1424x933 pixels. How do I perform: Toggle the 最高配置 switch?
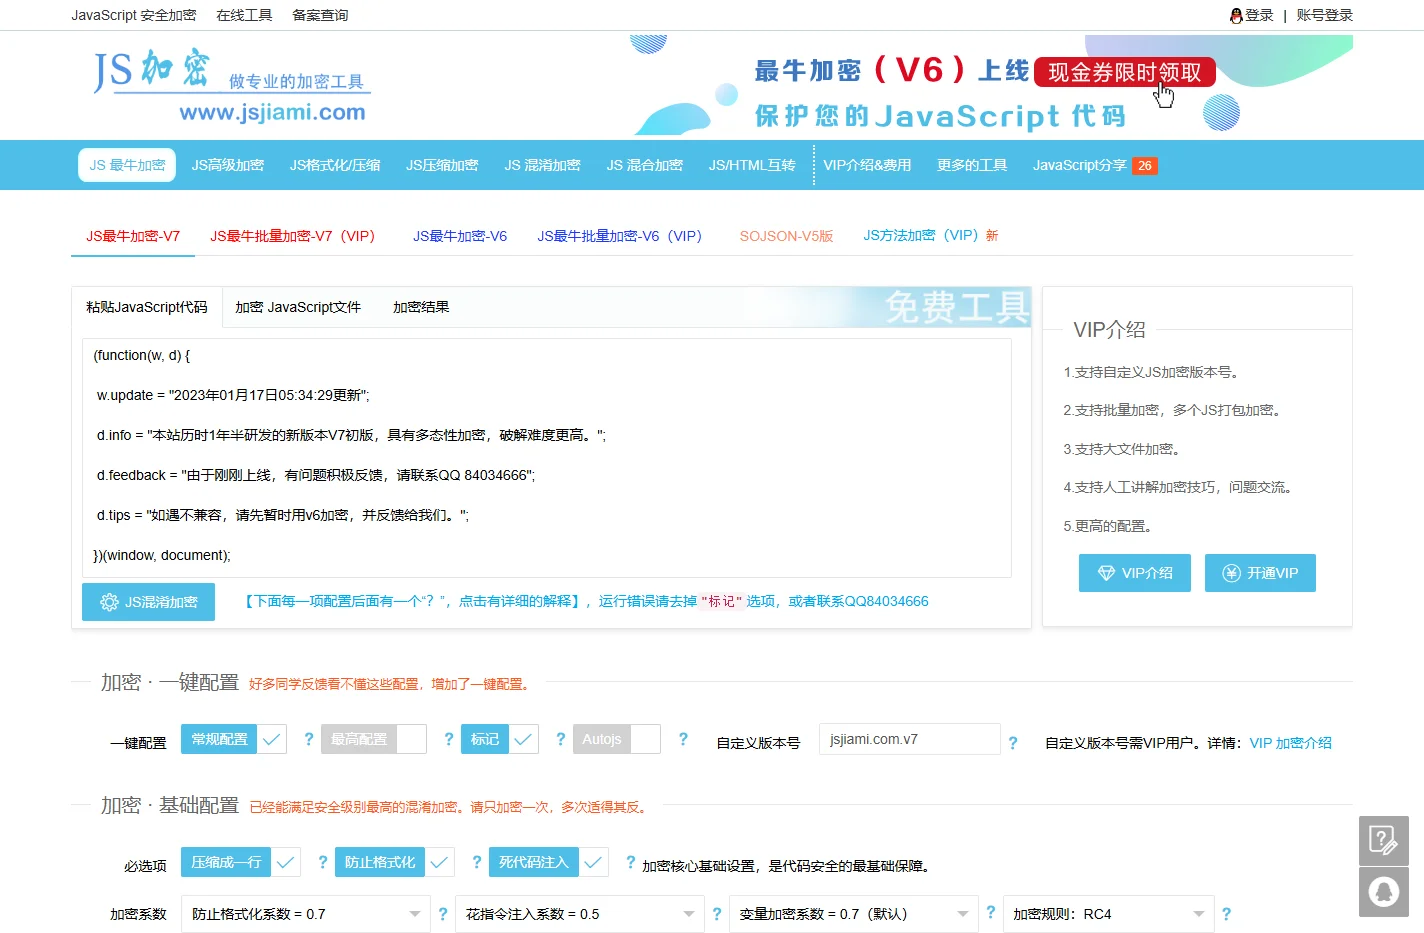pyautogui.click(x=374, y=739)
